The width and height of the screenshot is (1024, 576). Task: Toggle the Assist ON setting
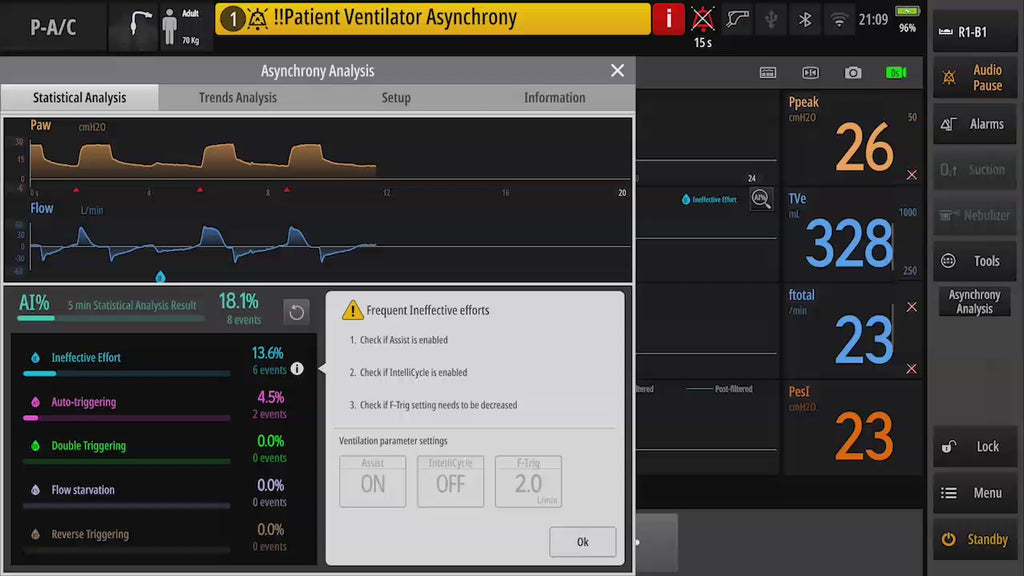tap(373, 482)
